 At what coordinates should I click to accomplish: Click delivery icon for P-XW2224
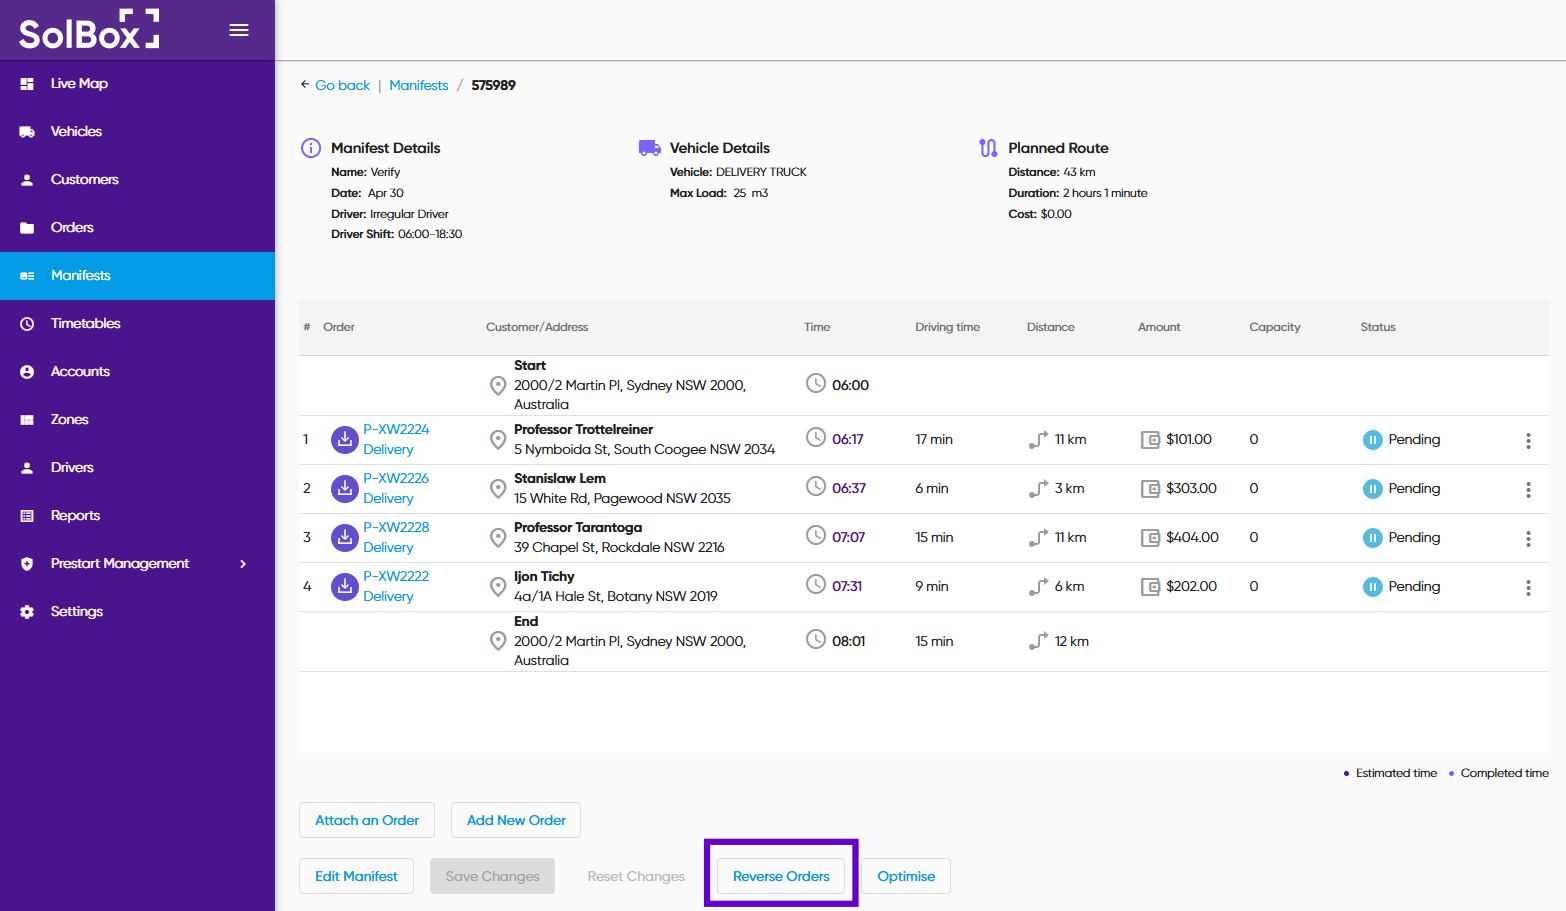click(345, 439)
